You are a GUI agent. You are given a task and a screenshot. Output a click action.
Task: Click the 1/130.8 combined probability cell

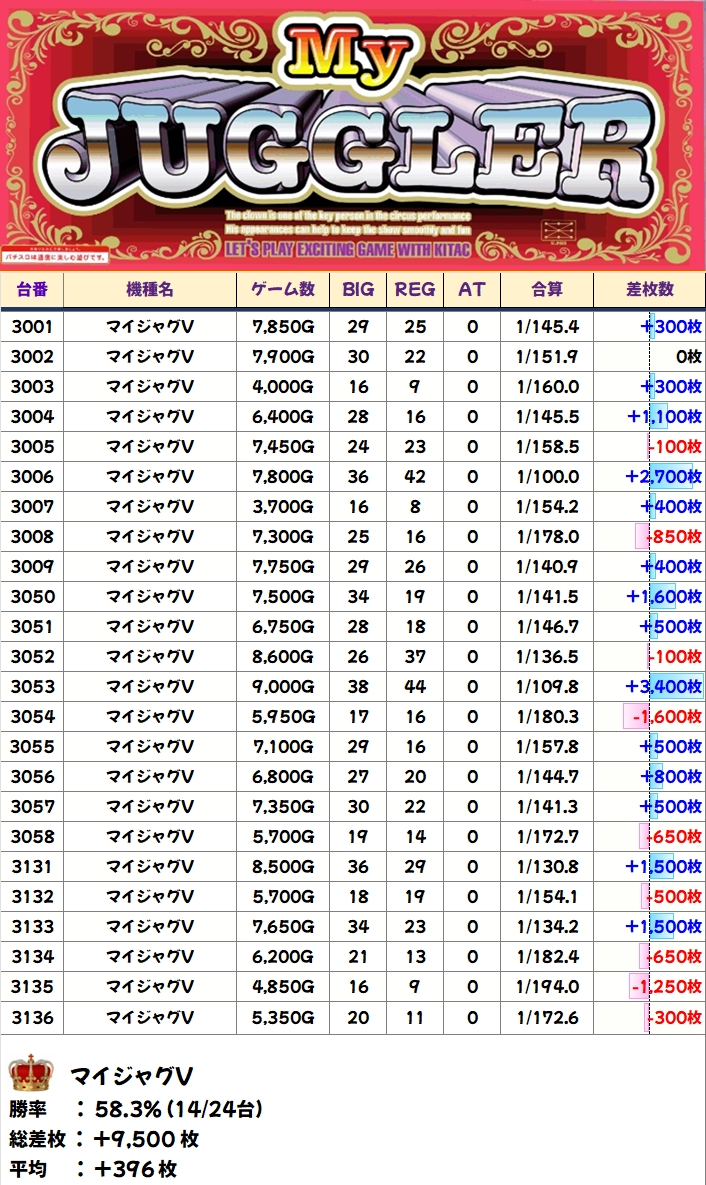click(x=547, y=867)
